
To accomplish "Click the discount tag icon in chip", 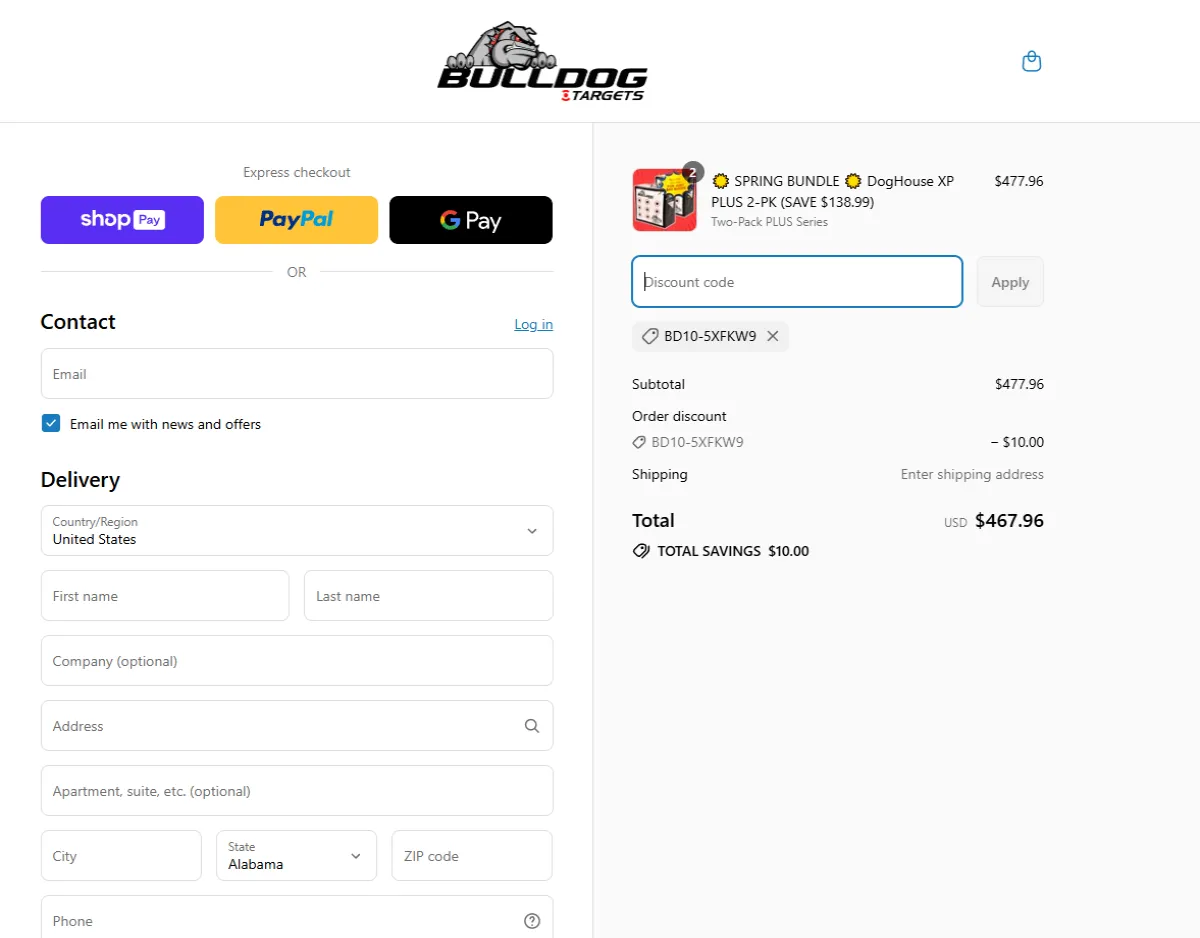I will tap(650, 336).
